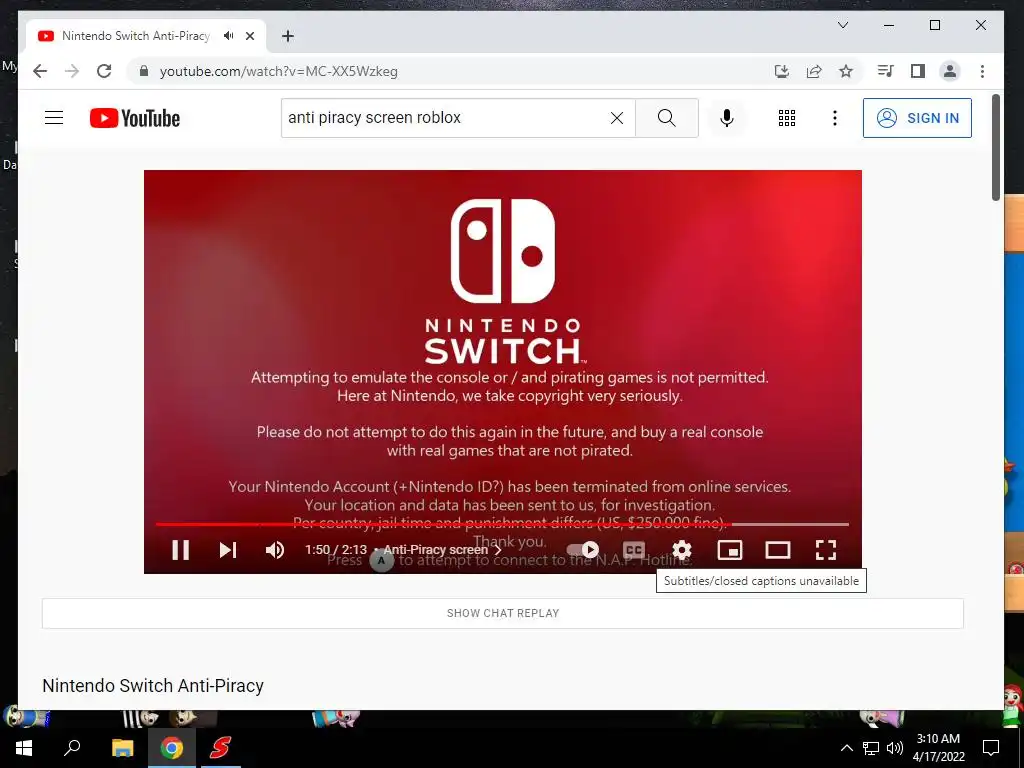1024x768 pixels.
Task: Search with your voice microphone
Action: (727, 118)
